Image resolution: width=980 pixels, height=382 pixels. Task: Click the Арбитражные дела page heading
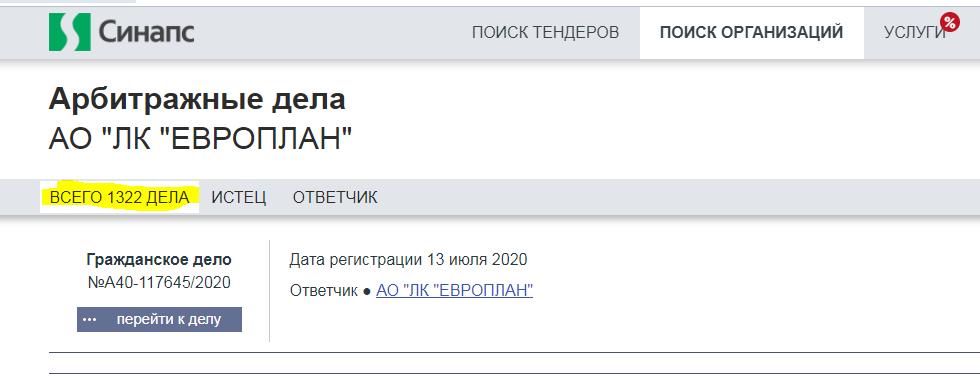click(197, 100)
